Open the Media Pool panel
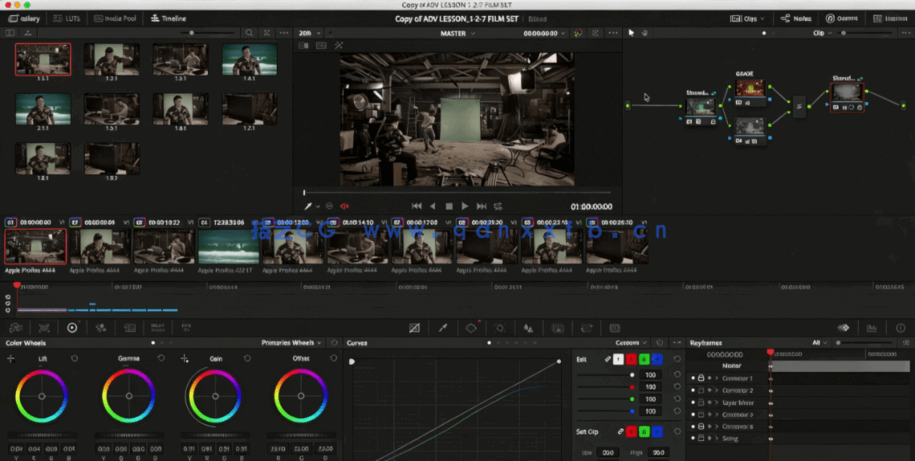This screenshot has height=461, width=915. 115,19
